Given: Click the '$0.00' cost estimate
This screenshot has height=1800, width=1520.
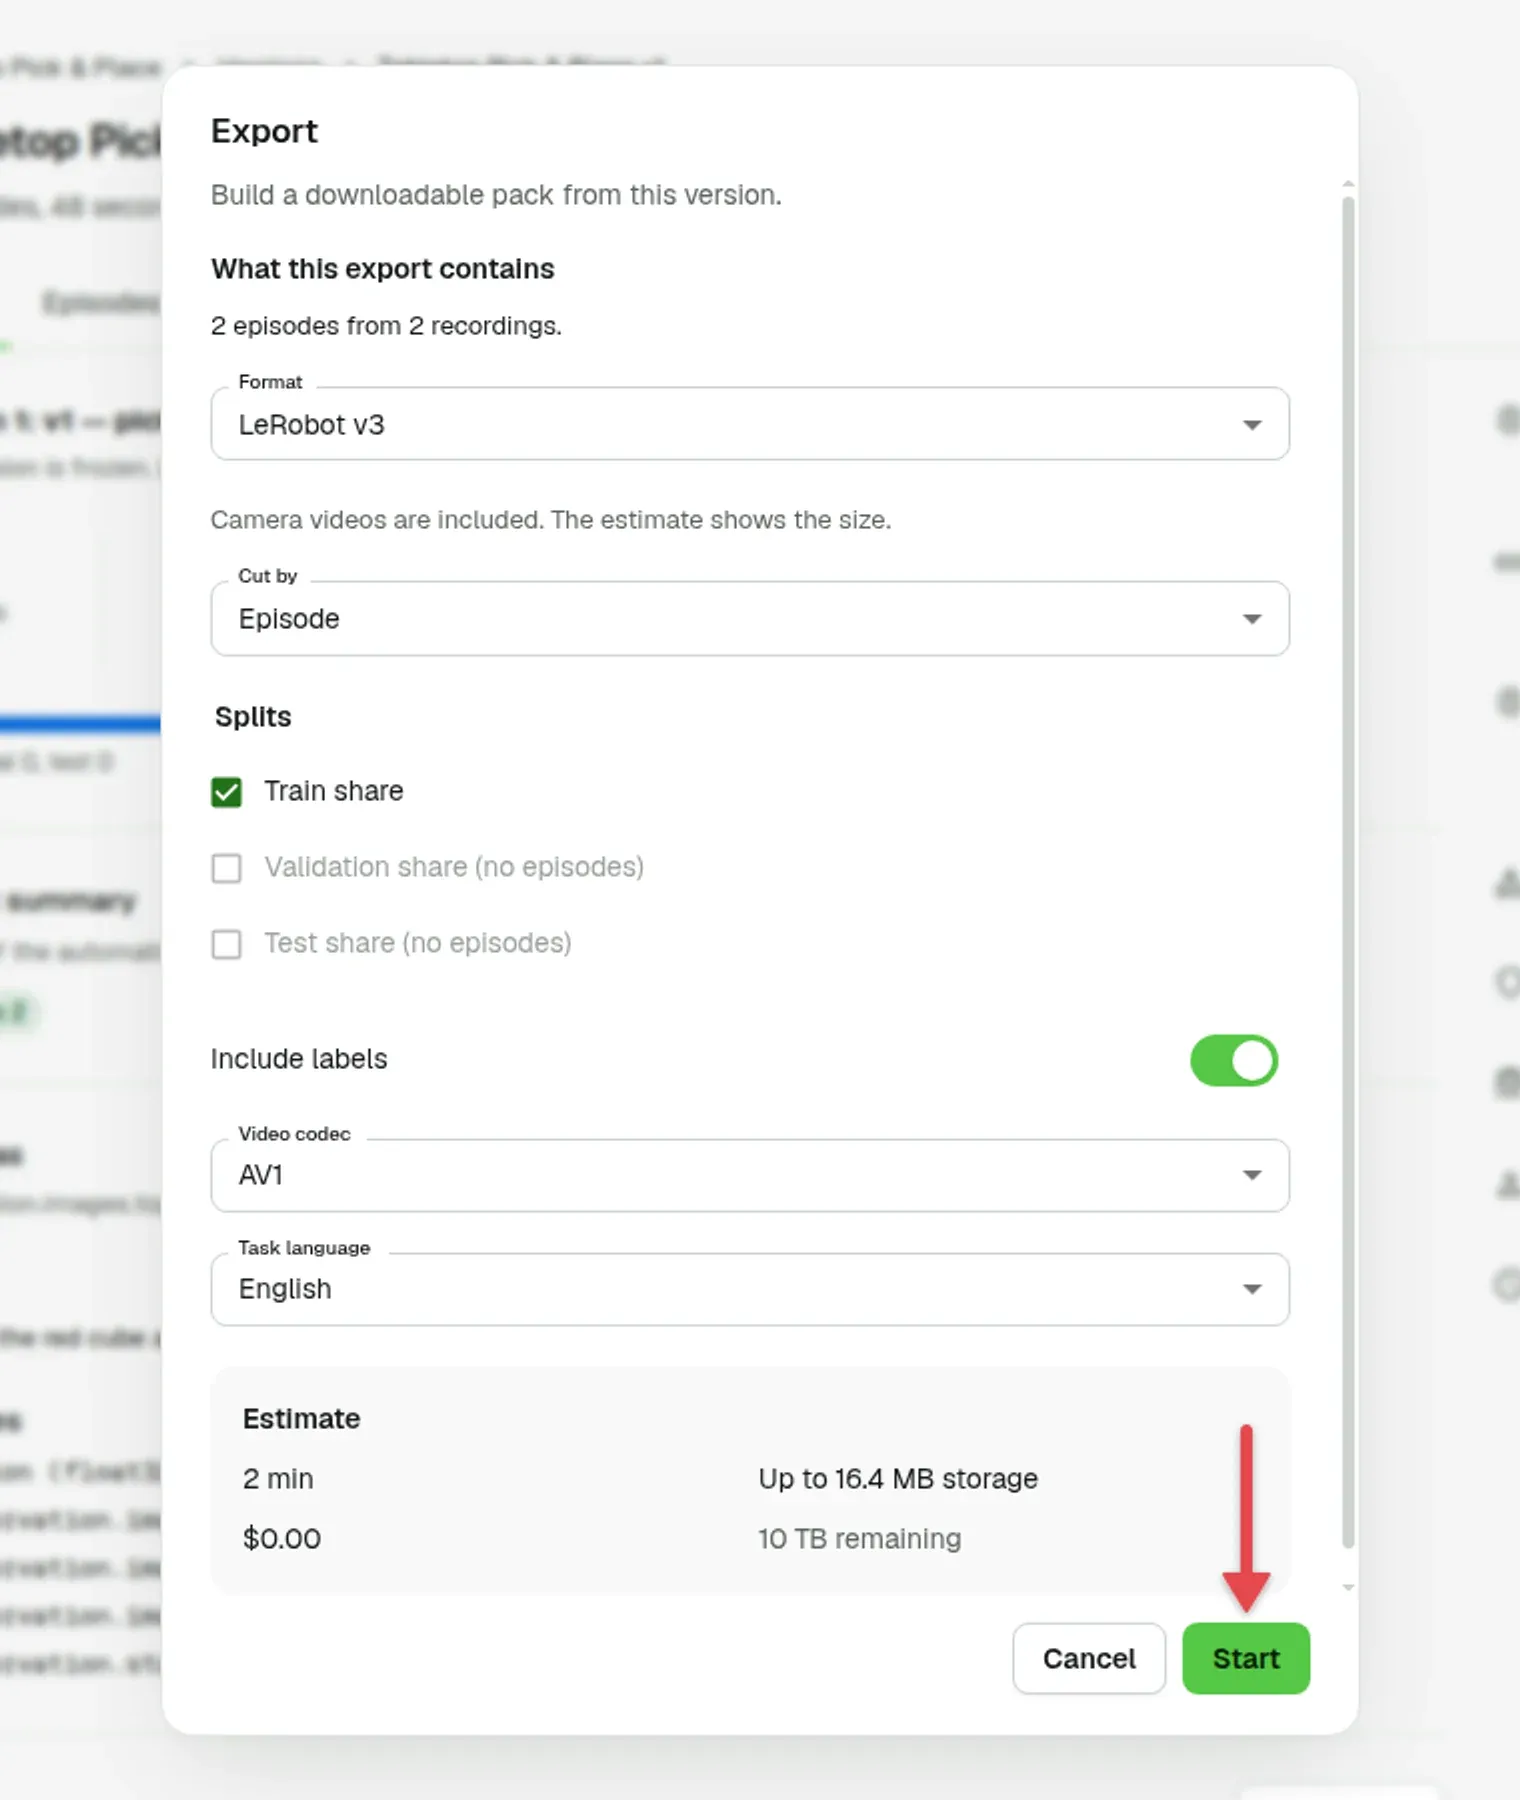Looking at the screenshot, I should point(282,1538).
